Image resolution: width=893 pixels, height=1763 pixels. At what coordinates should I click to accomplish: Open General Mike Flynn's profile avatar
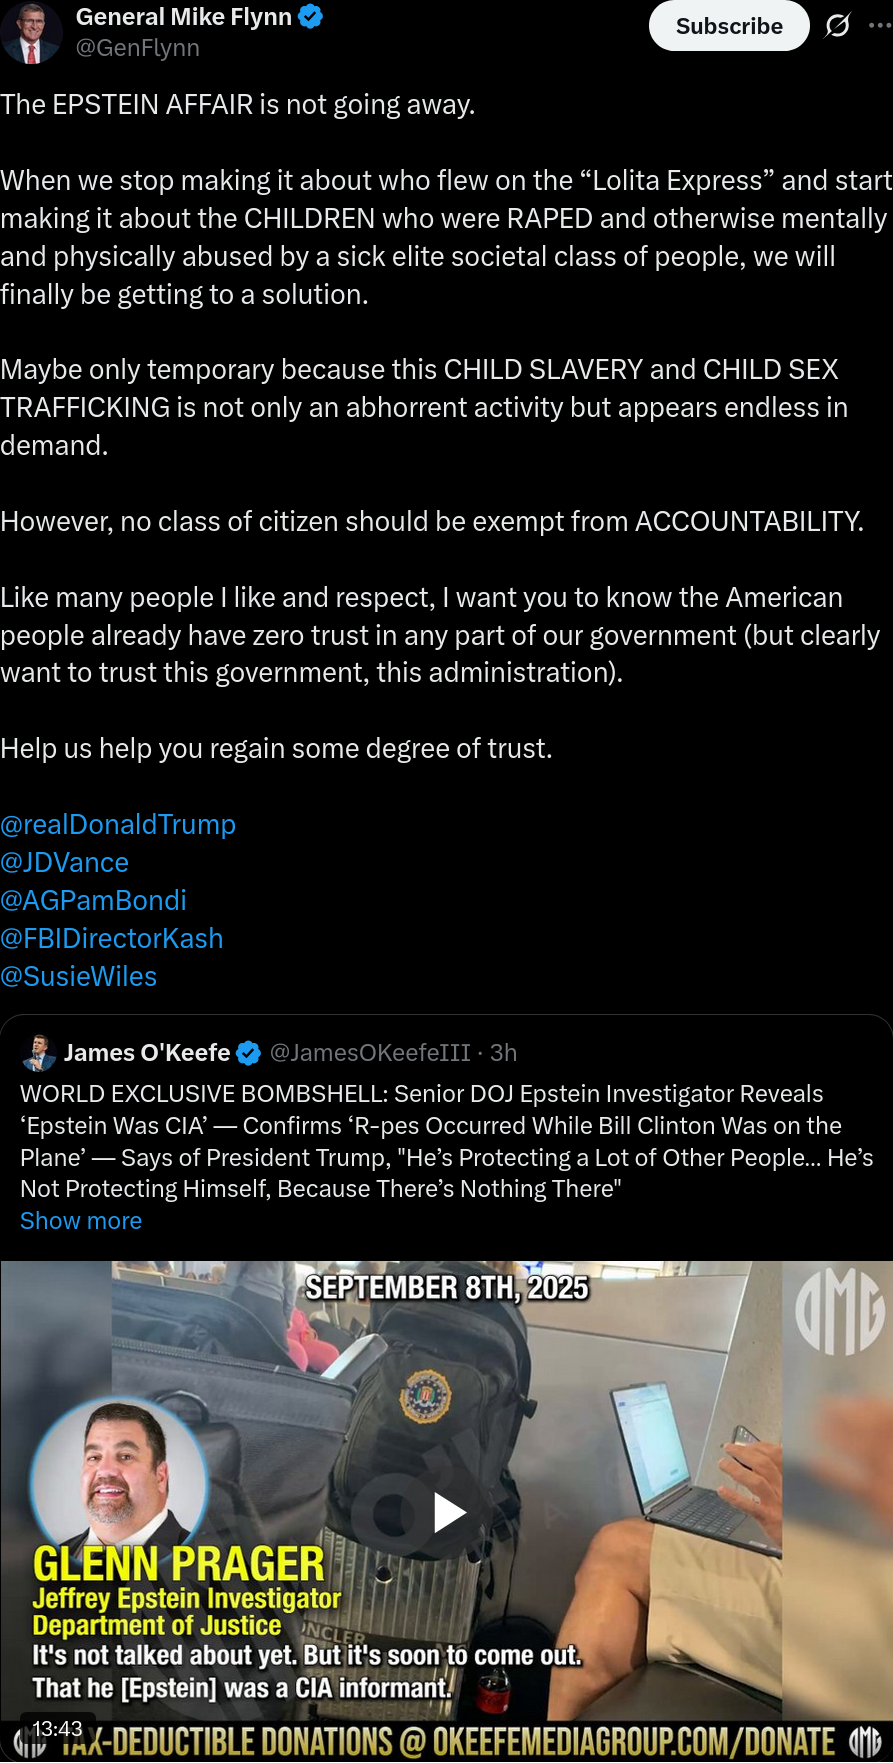(x=32, y=32)
